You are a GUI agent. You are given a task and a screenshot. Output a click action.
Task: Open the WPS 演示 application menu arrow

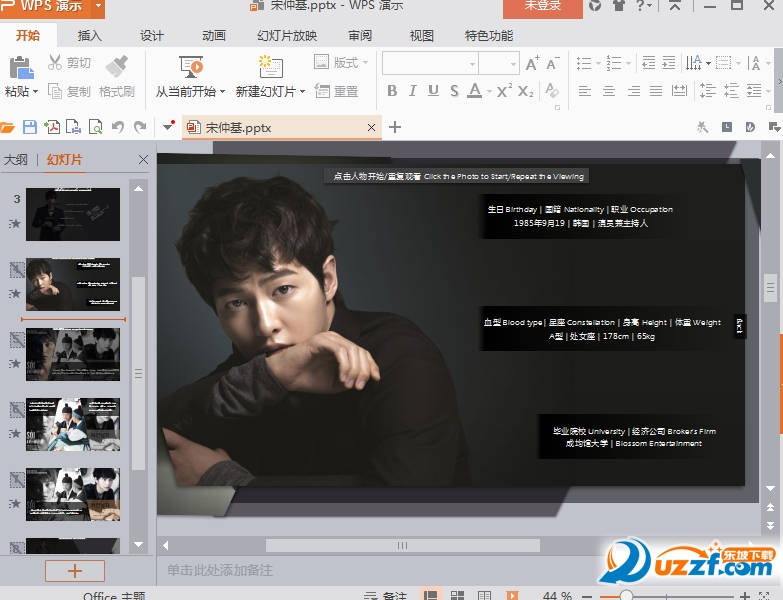(98, 5)
